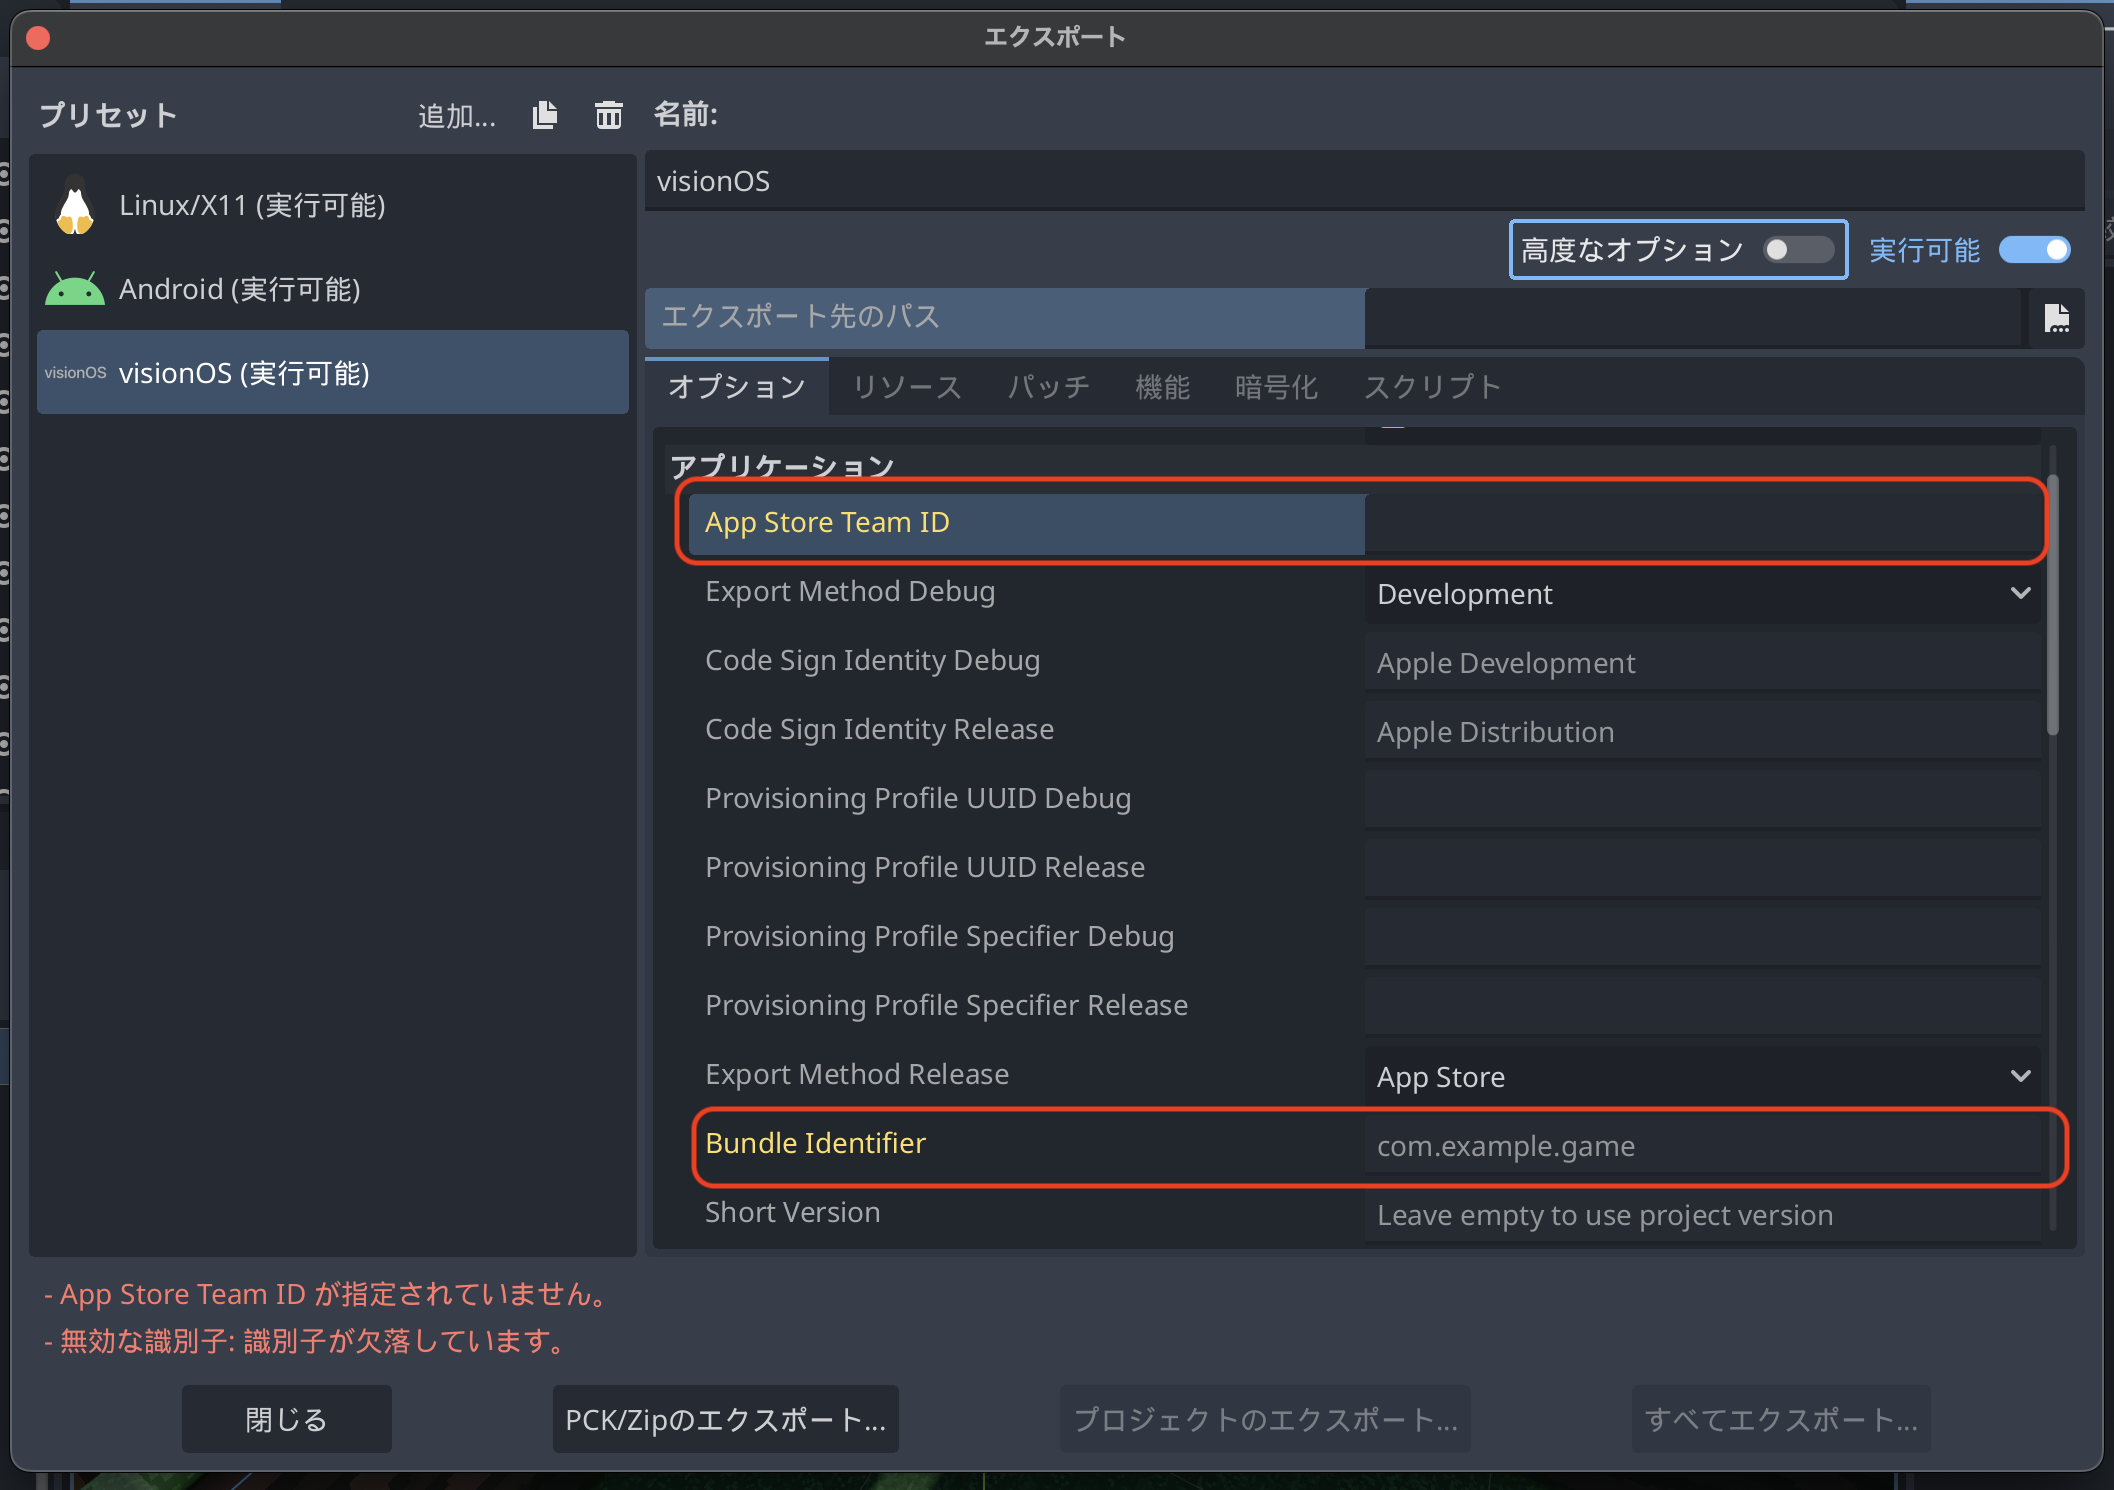
Task: Click the Export Method Debug label
Action: click(850, 592)
